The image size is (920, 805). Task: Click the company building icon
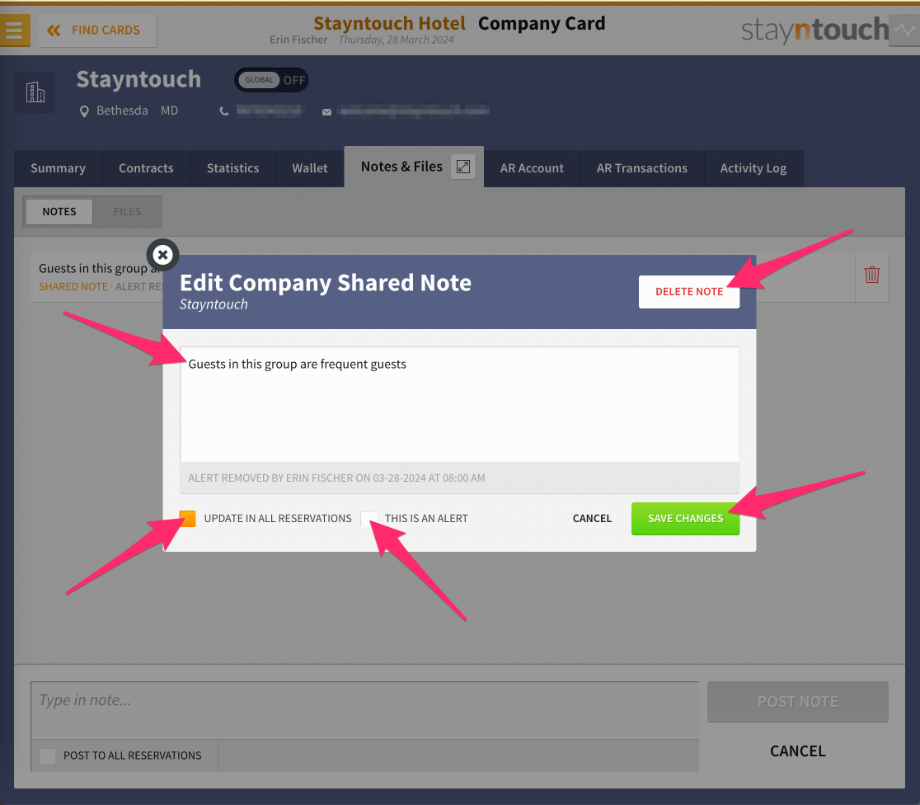point(35,92)
